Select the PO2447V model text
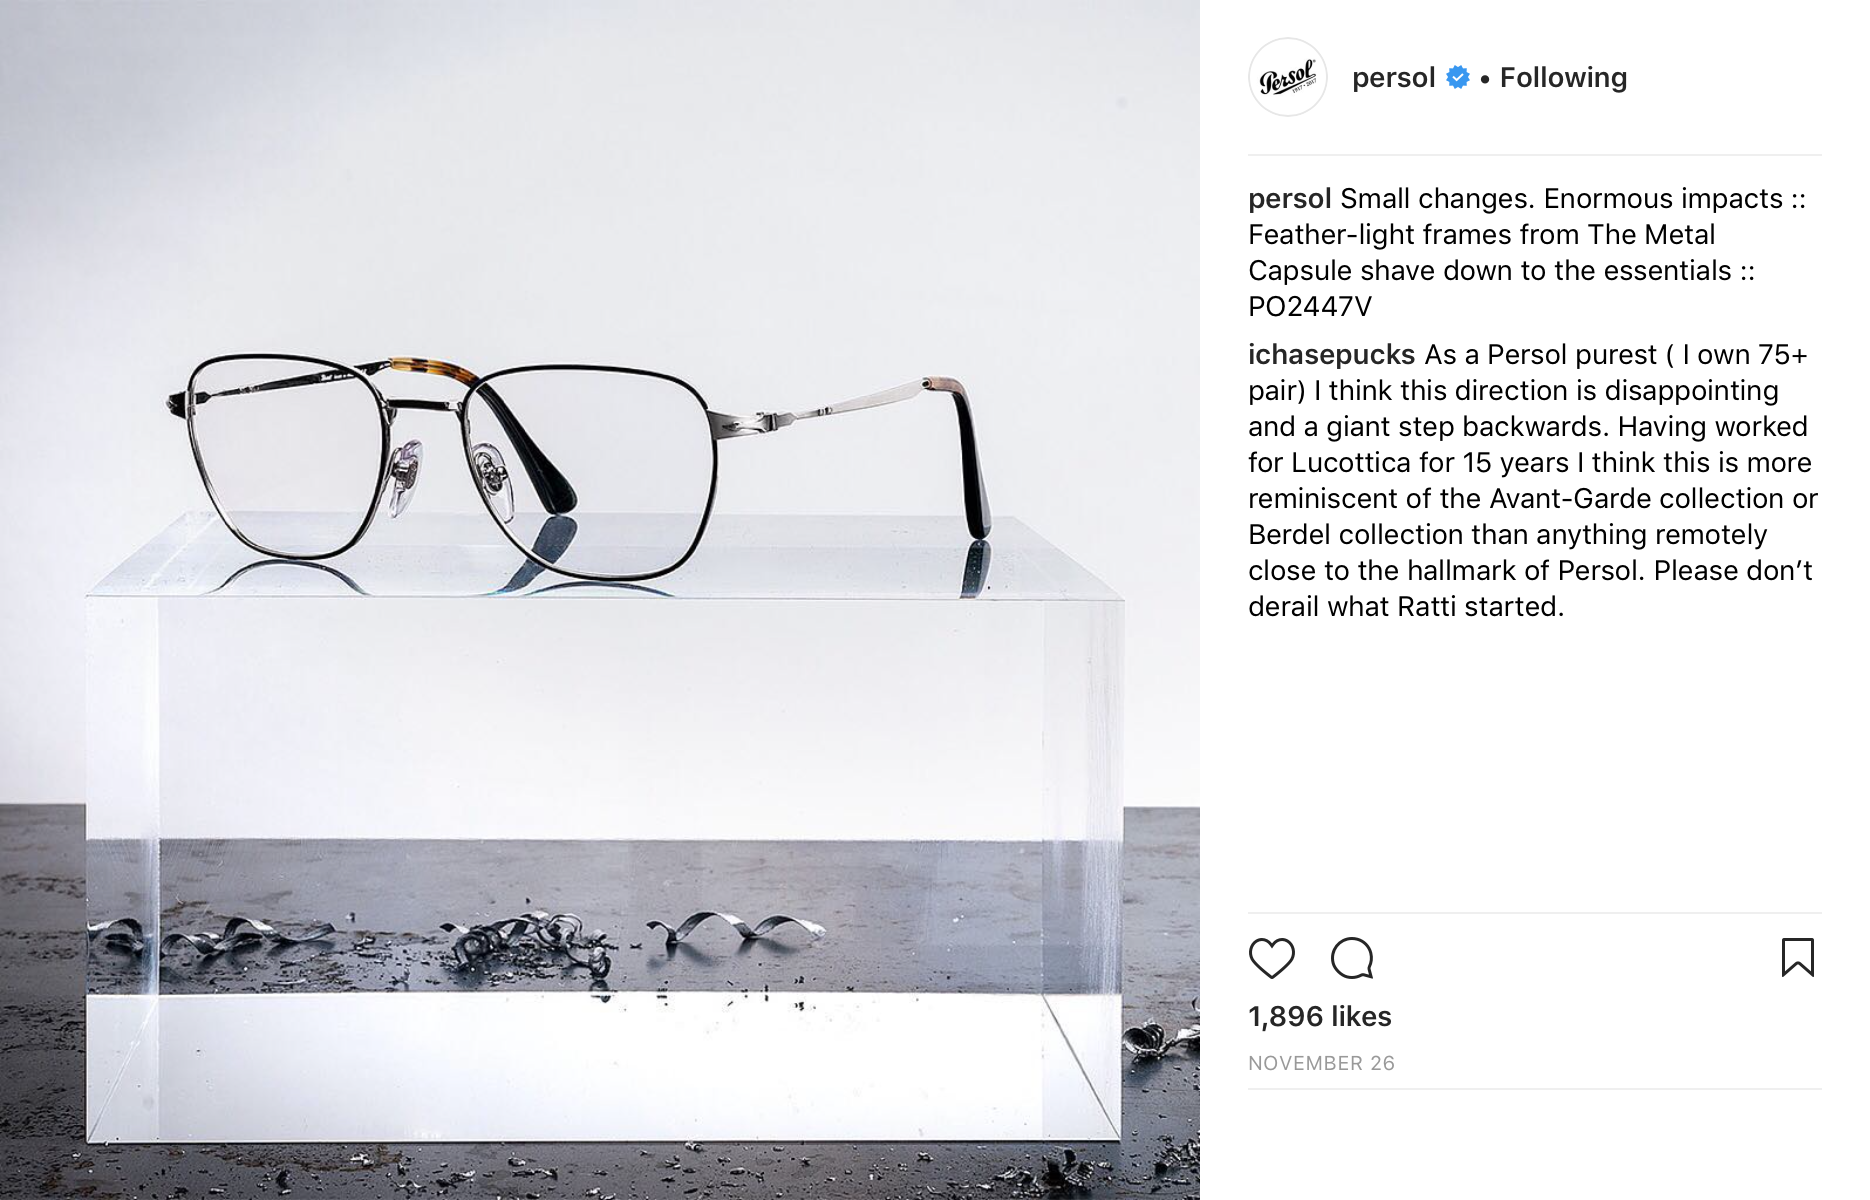 tap(1310, 307)
